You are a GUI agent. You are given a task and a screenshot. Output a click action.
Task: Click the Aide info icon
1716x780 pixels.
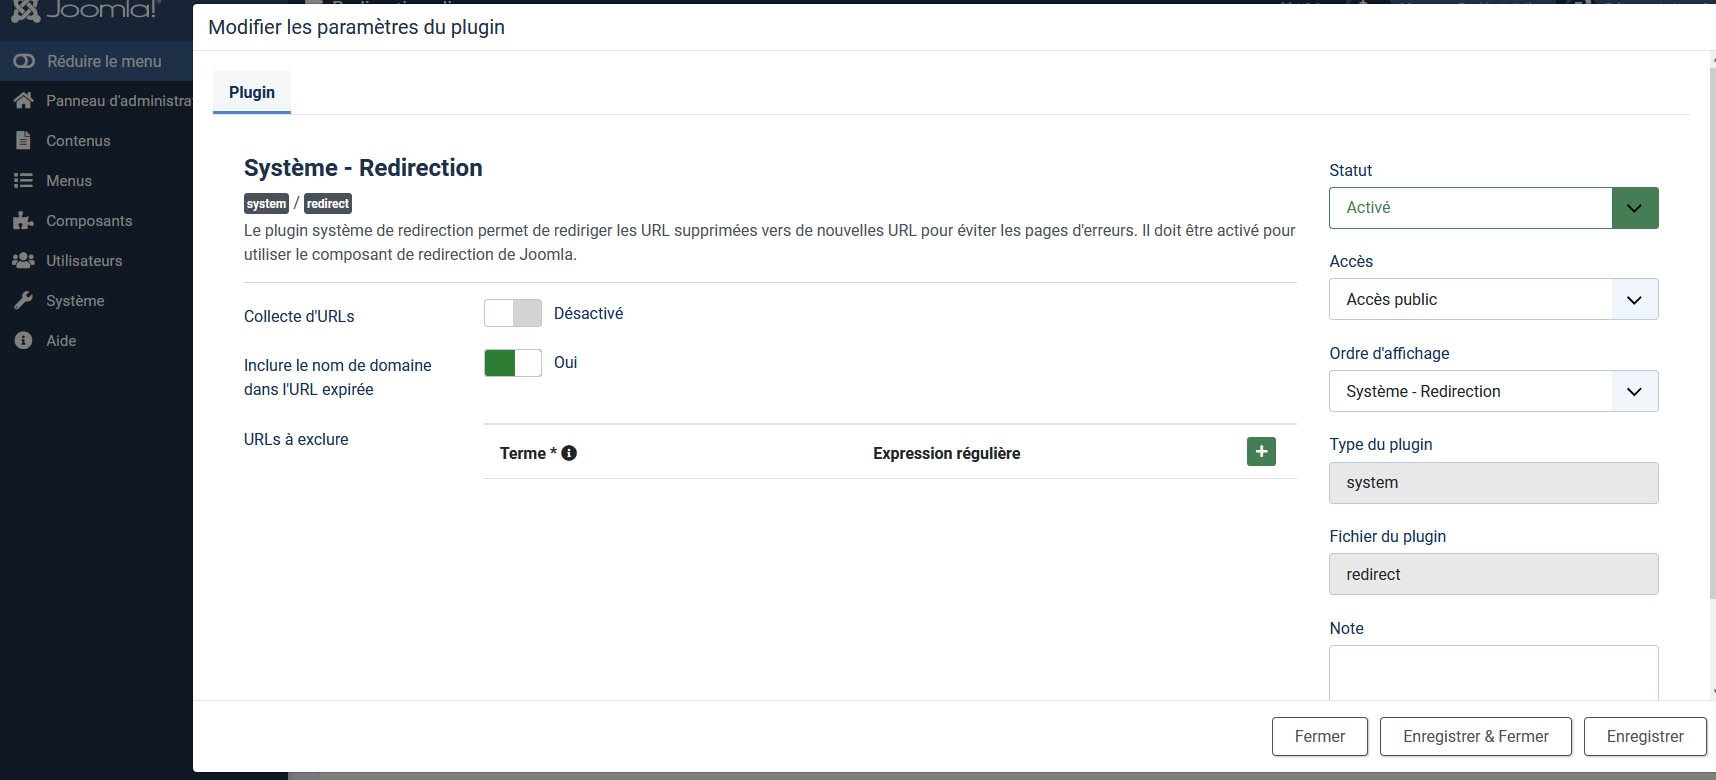[23, 341]
